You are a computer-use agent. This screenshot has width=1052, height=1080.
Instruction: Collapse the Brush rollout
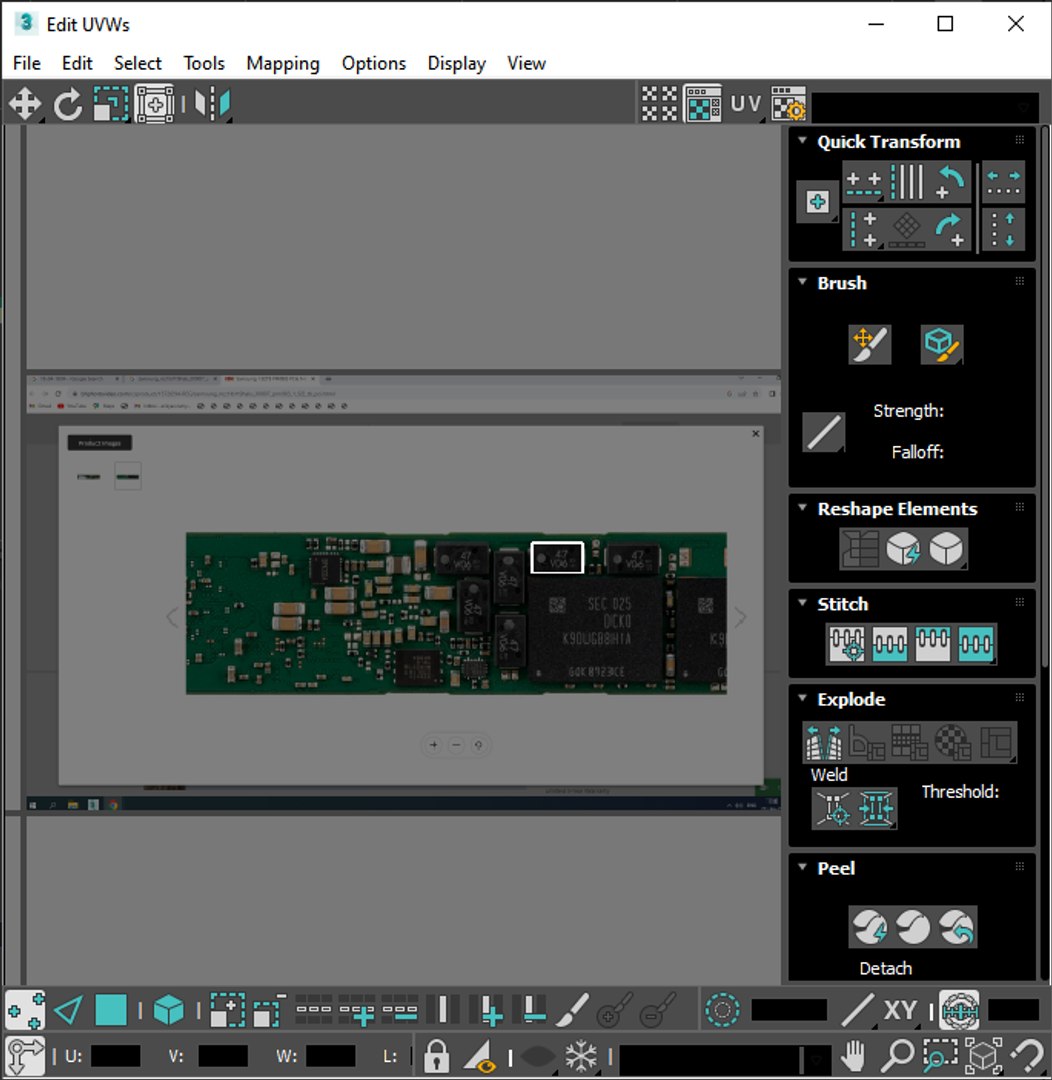pyautogui.click(x=803, y=282)
